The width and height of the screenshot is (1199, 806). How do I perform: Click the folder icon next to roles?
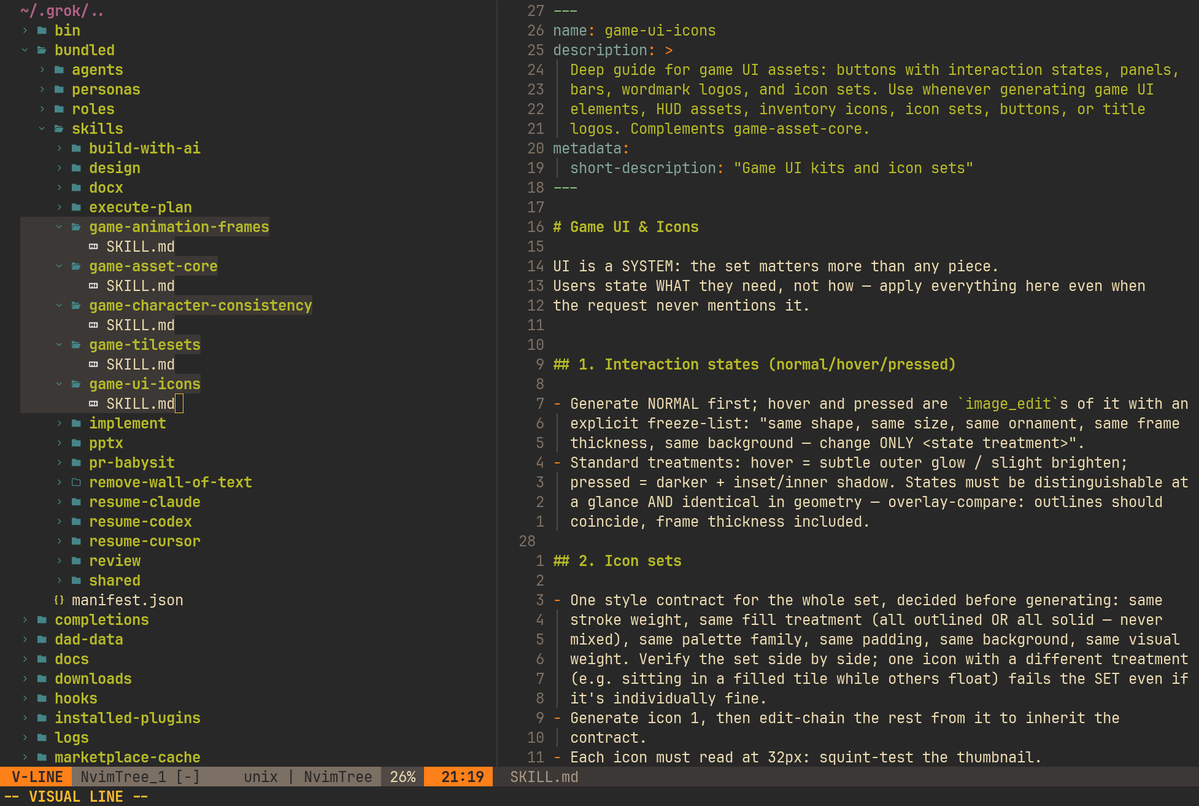click(59, 109)
